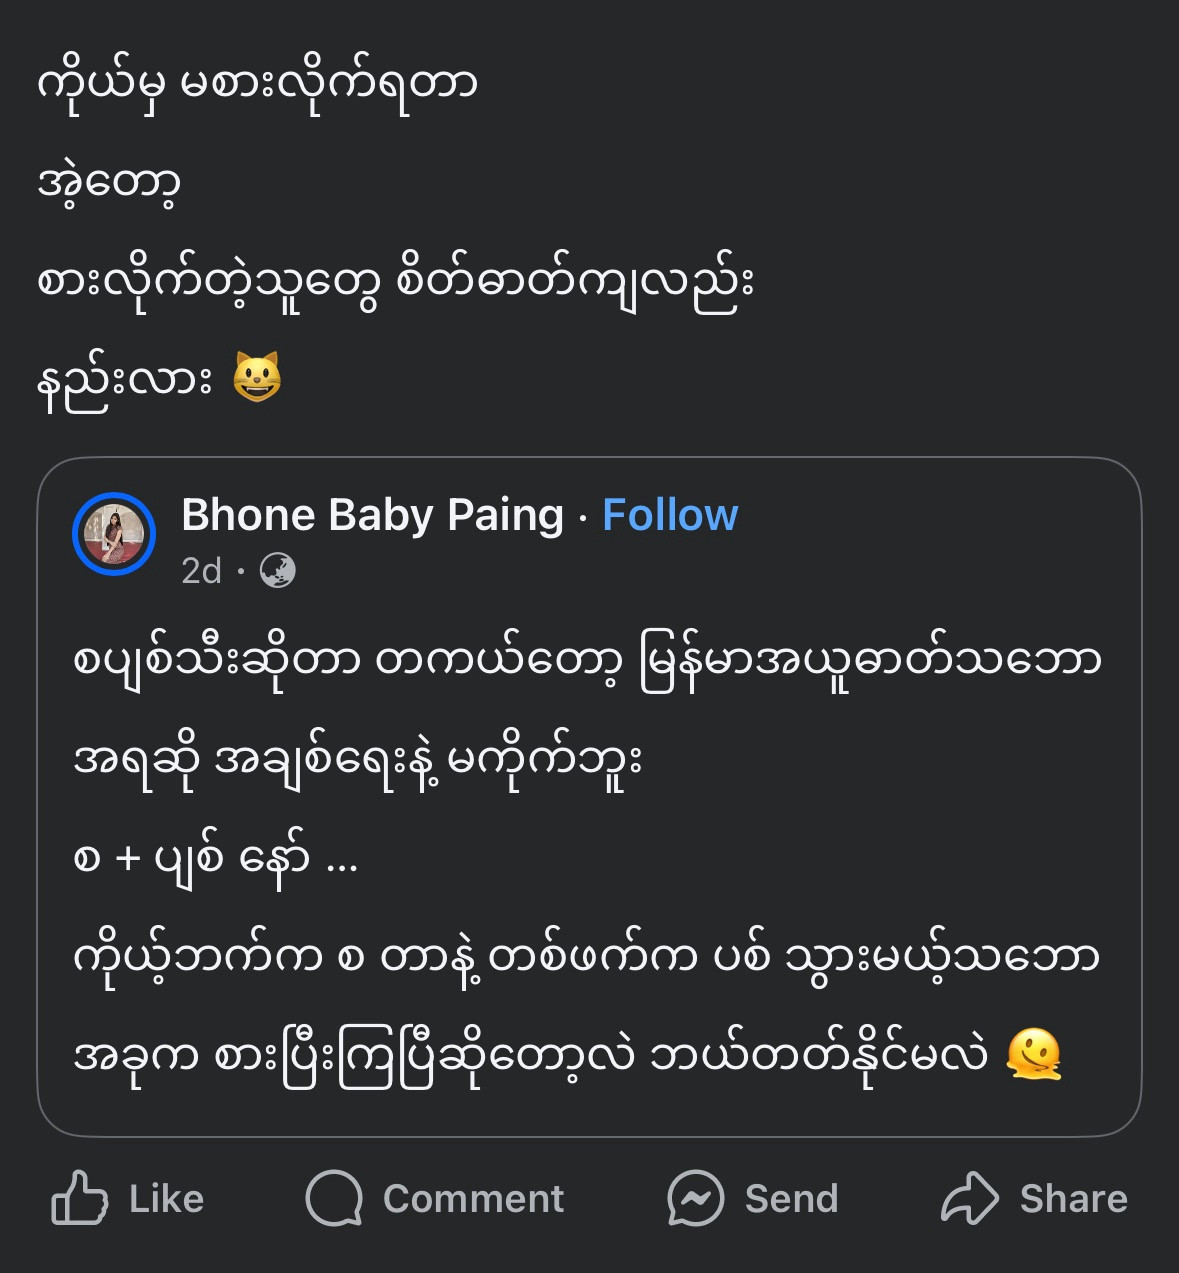Tap the Messenger Send icon
Image resolution: width=1179 pixels, height=1273 pixels.
695,1198
